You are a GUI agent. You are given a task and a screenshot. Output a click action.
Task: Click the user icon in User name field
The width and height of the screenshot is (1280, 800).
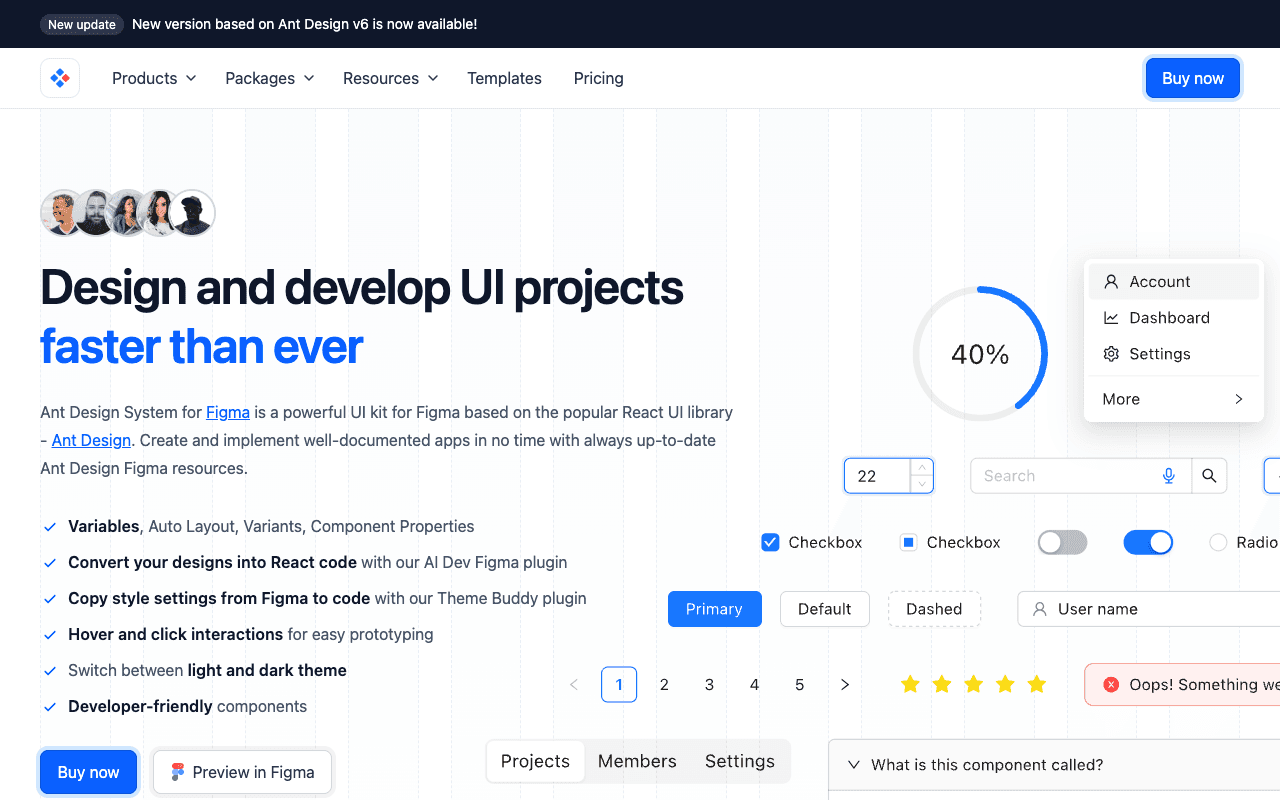[1040, 609]
